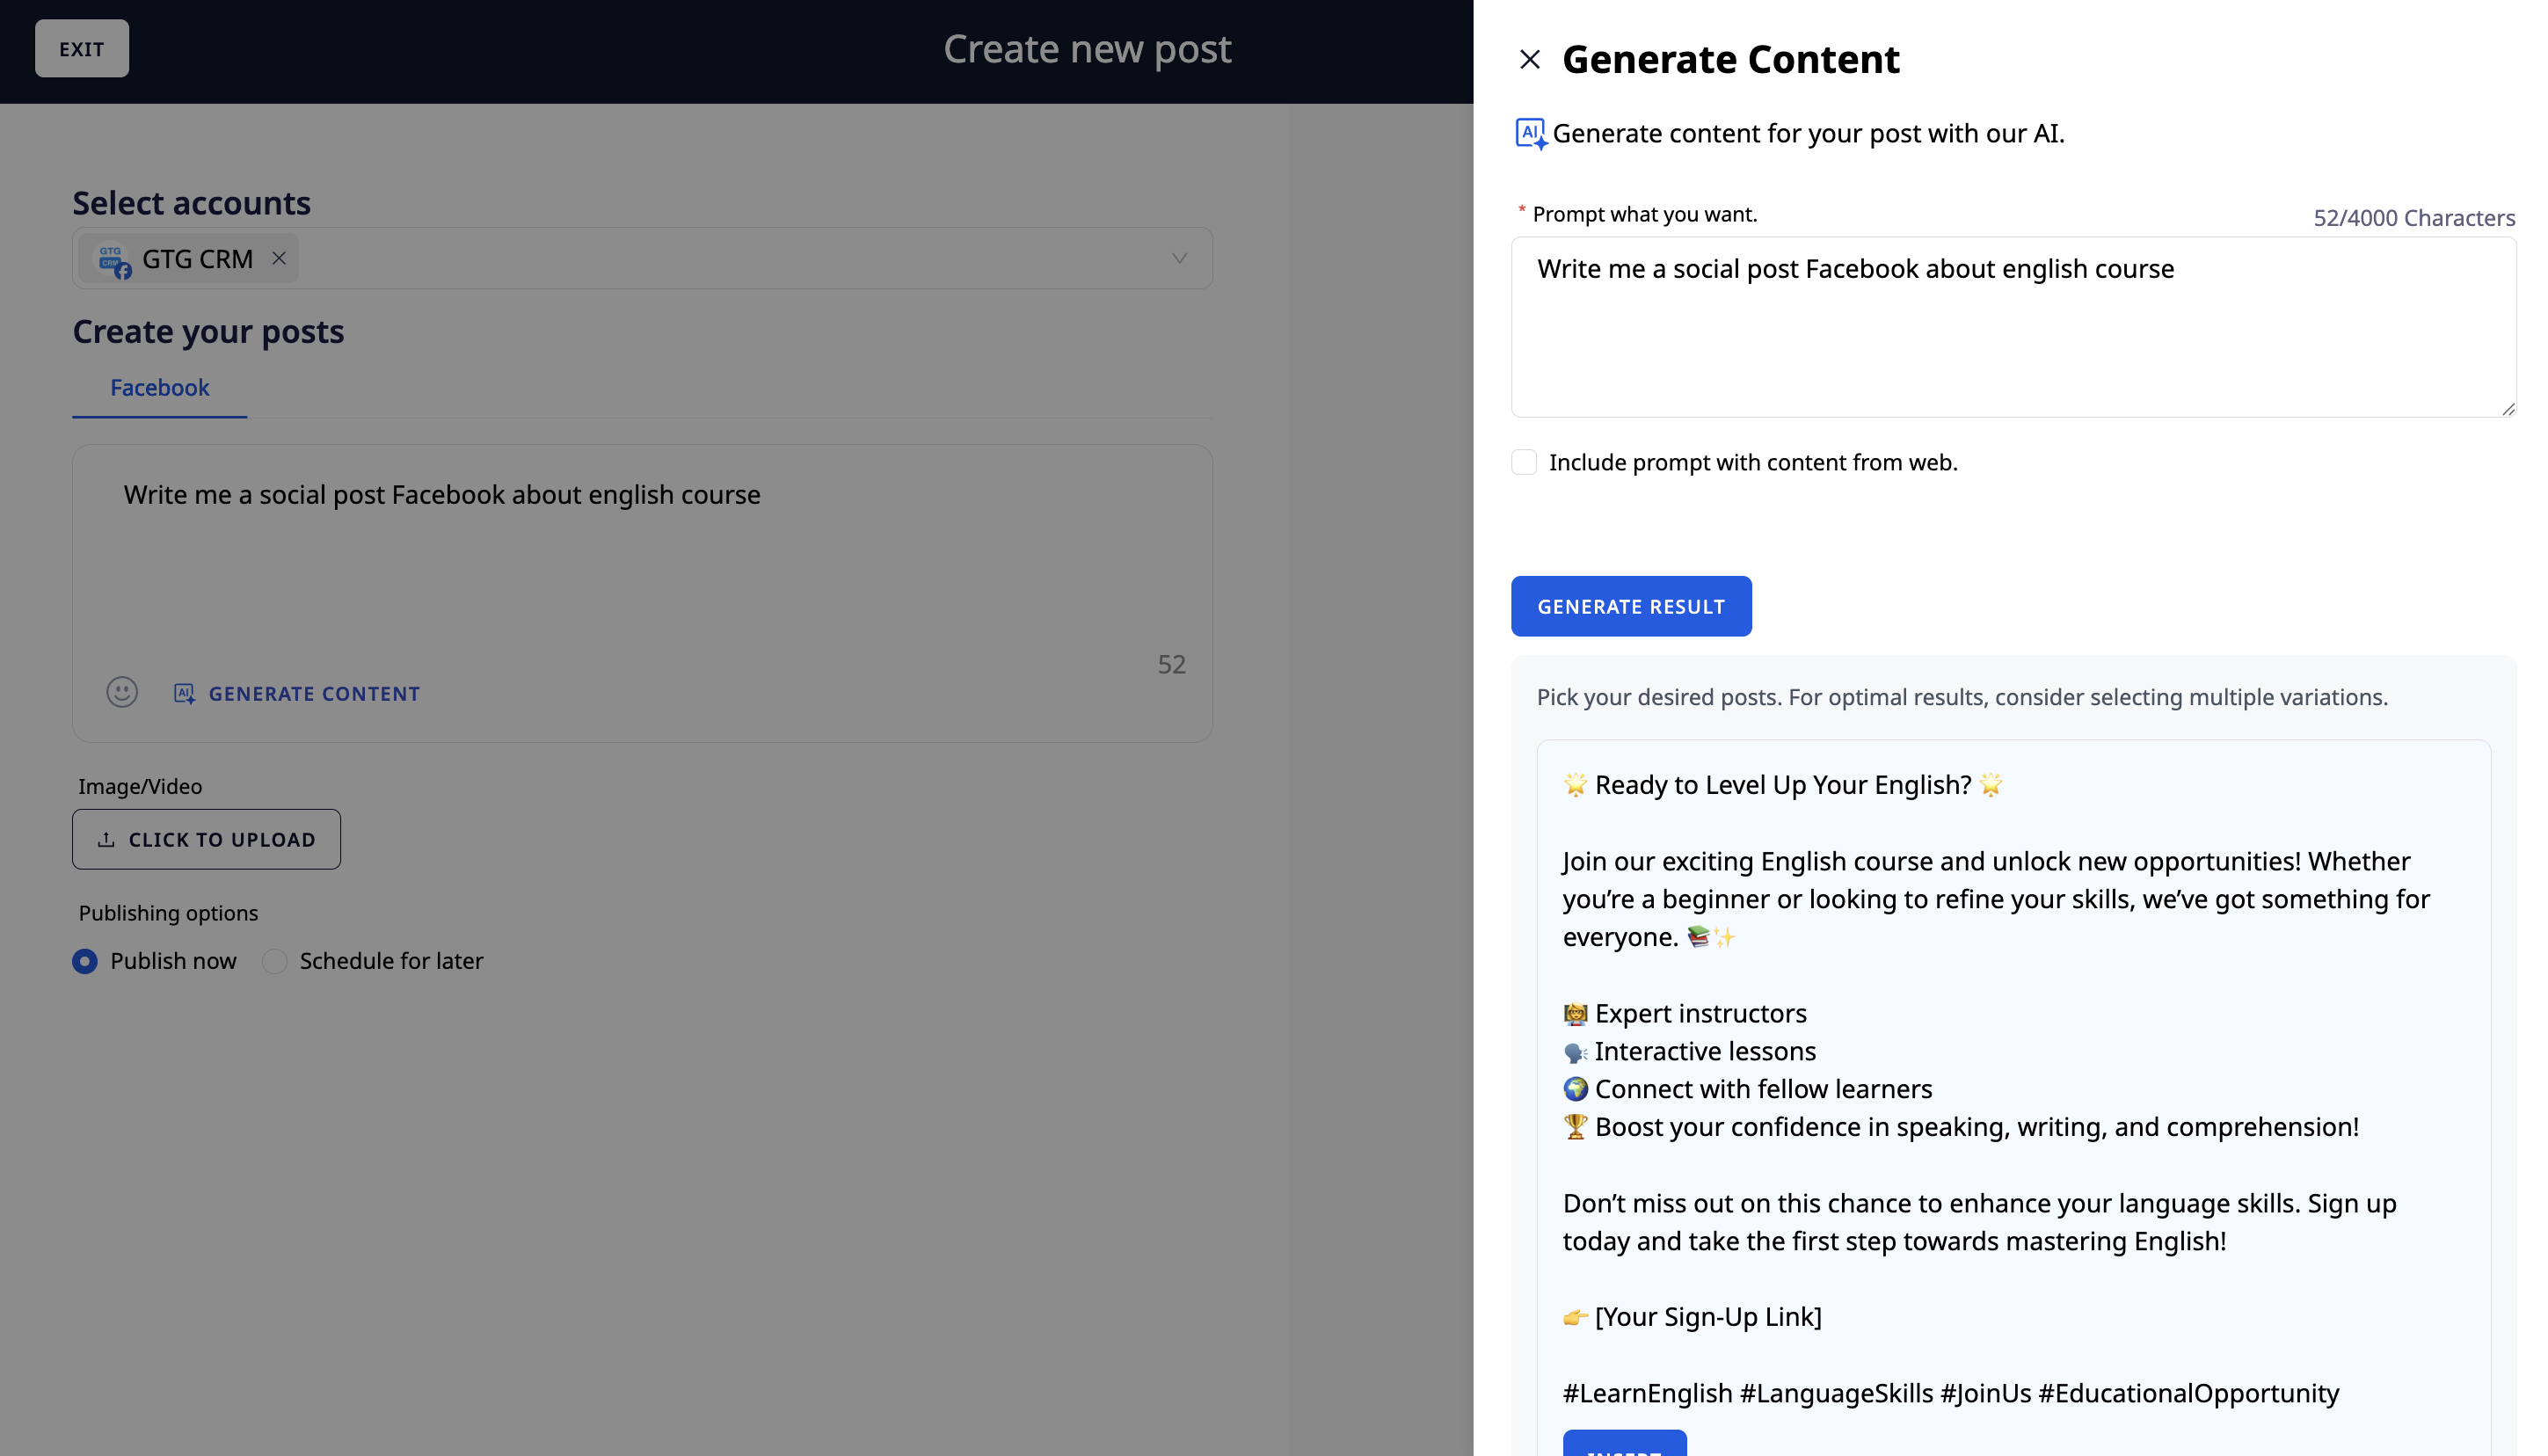2548x1456 pixels.
Task: Open the emoji picker smiley icon
Action: coord(122,692)
